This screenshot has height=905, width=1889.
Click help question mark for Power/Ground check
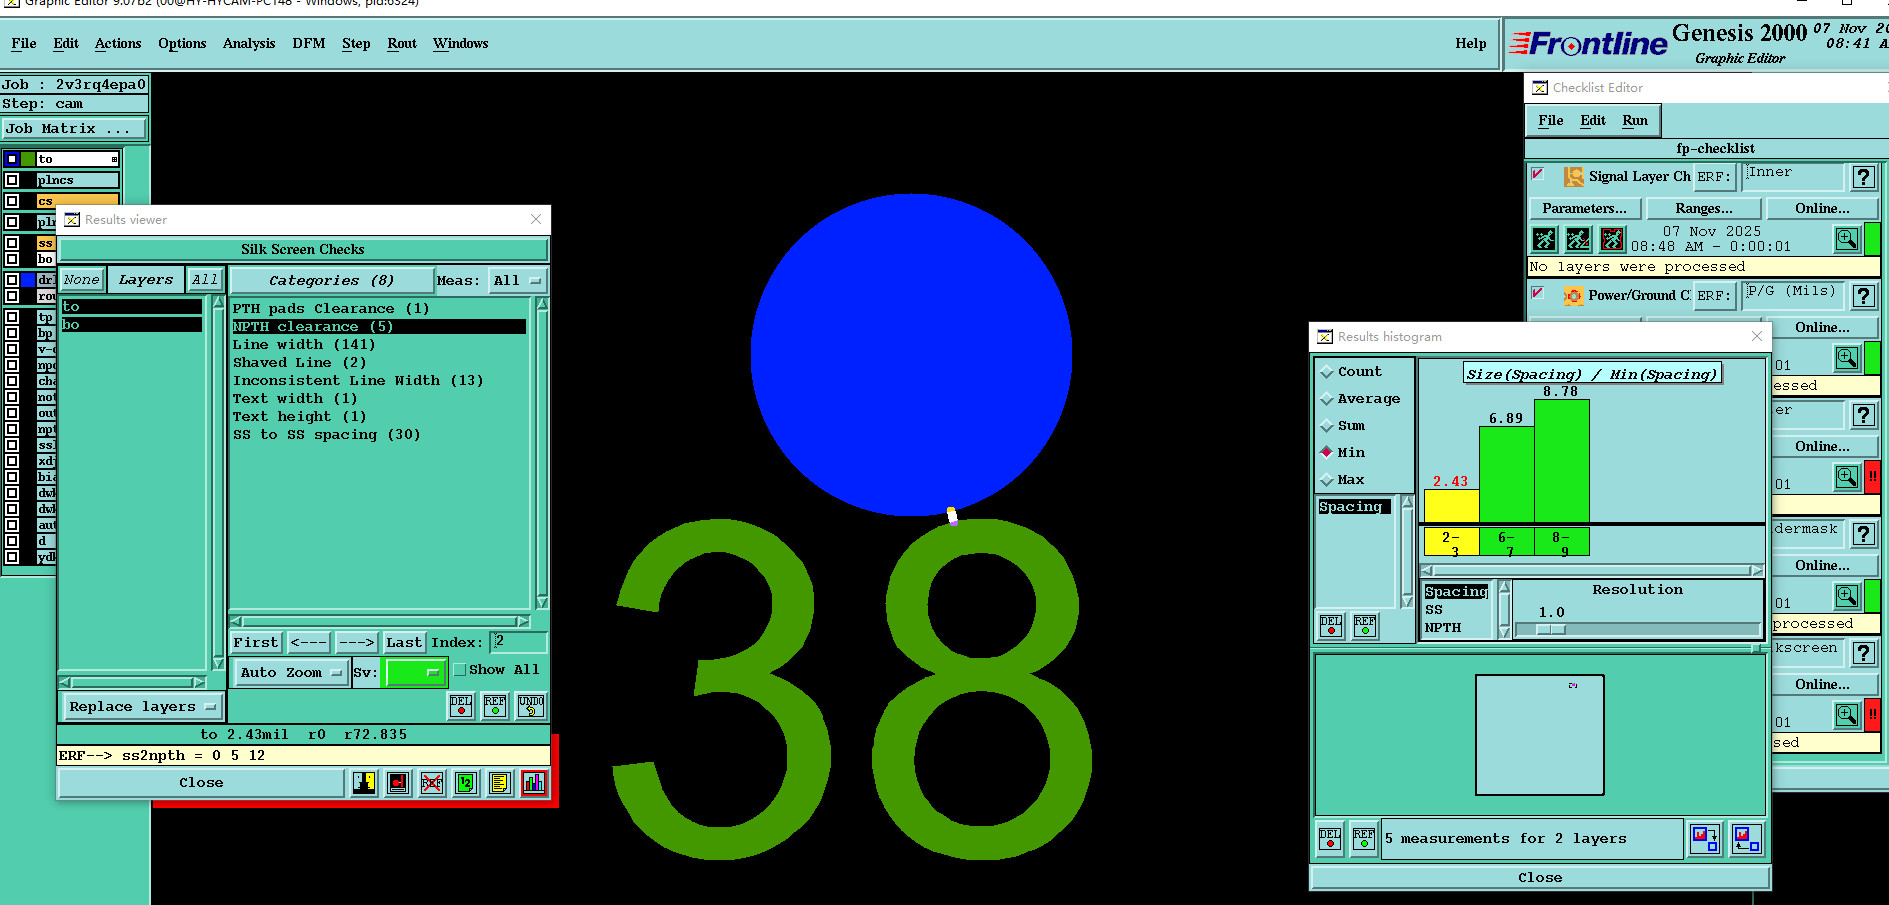point(1863,296)
